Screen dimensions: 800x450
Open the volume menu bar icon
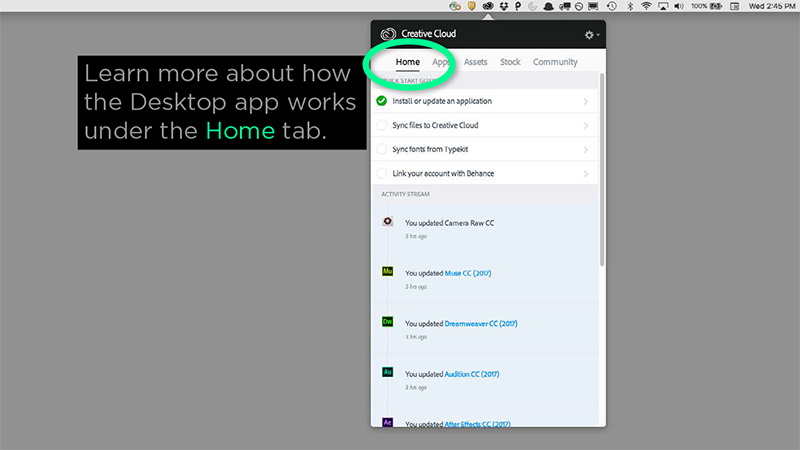pyautogui.click(x=679, y=6)
